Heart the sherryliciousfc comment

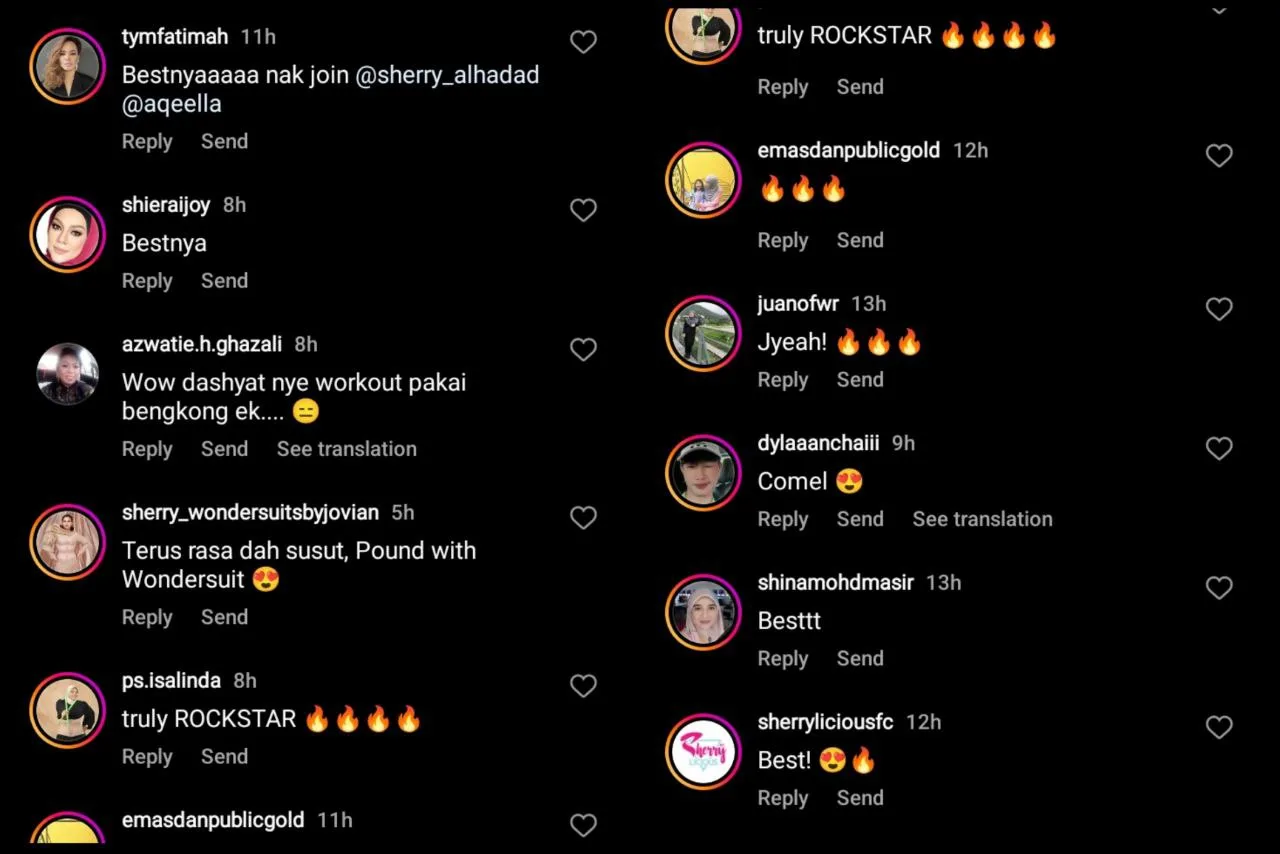(1219, 727)
